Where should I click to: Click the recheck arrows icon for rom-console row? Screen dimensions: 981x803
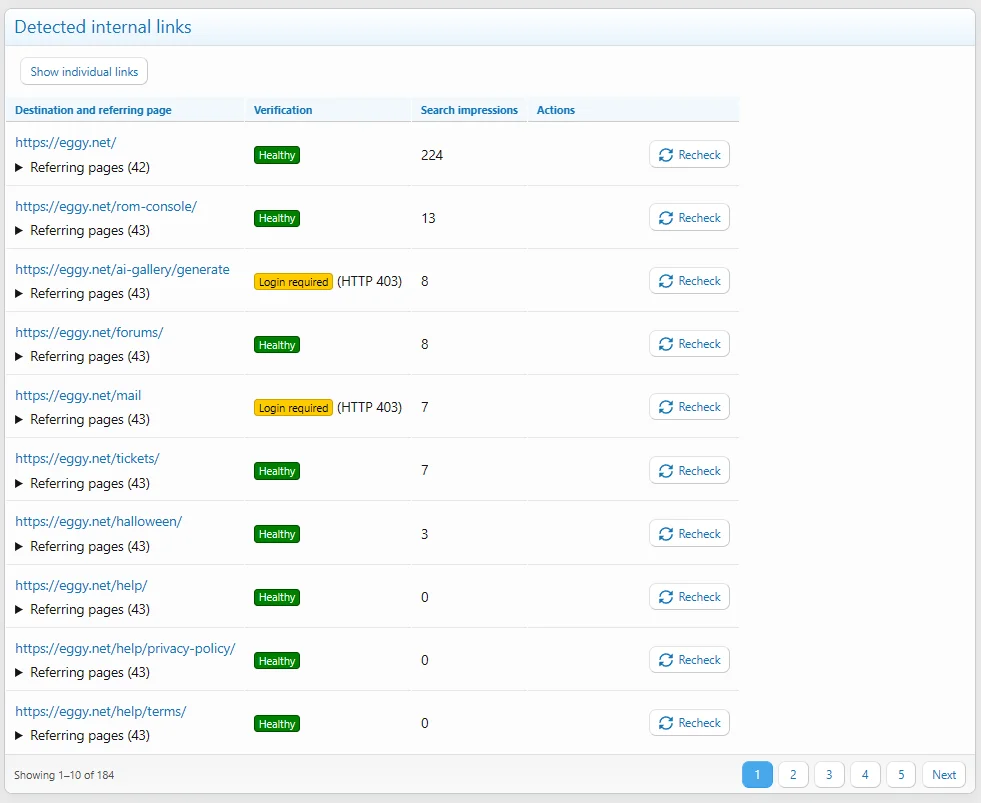point(666,218)
